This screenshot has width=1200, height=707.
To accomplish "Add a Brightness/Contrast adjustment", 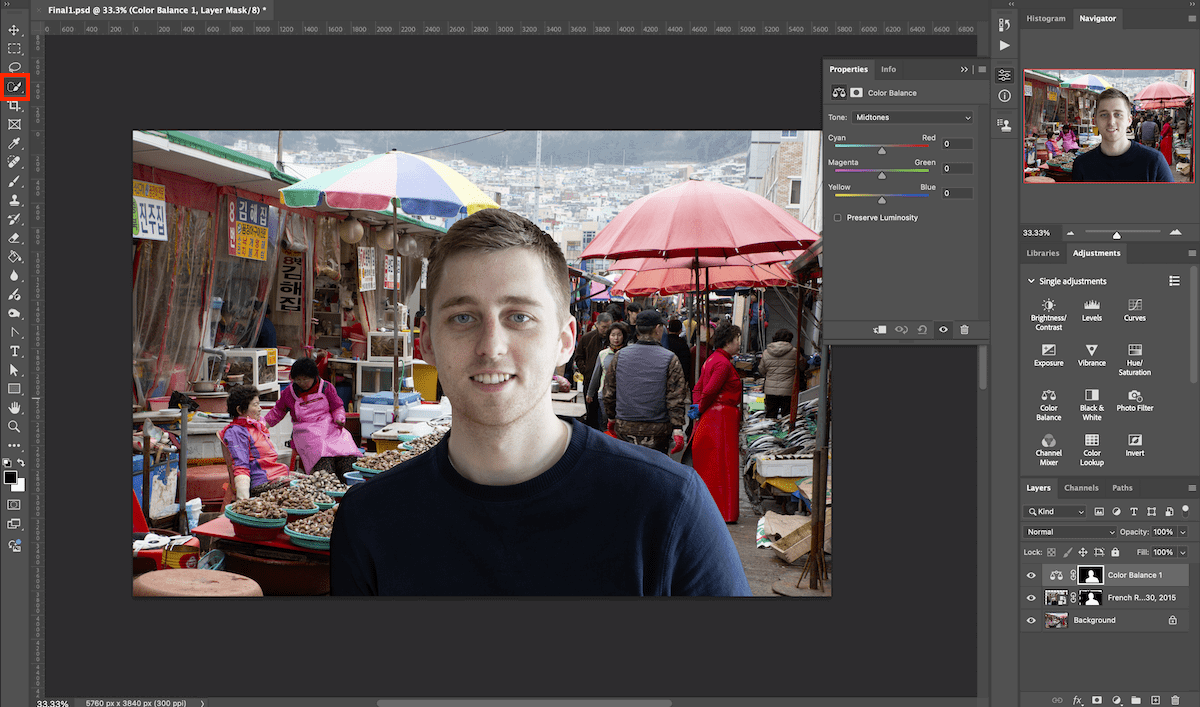I will 1048,314.
